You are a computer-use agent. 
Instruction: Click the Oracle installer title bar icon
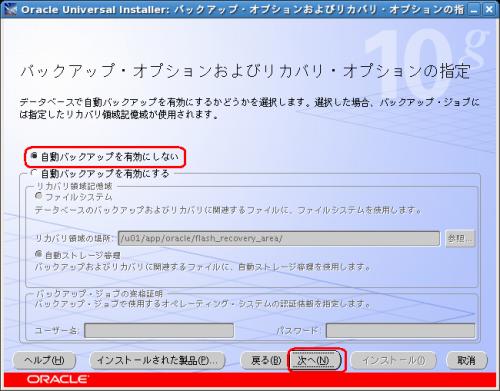pyautogui.click(x=10, y=9)
